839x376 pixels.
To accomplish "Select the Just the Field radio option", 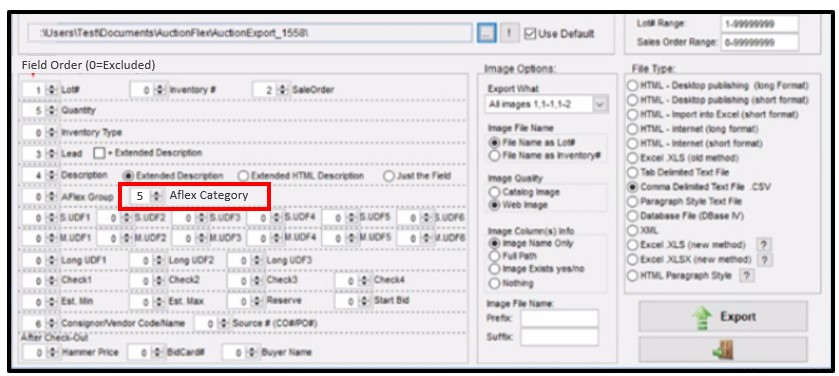I will (x=388, y=175).
